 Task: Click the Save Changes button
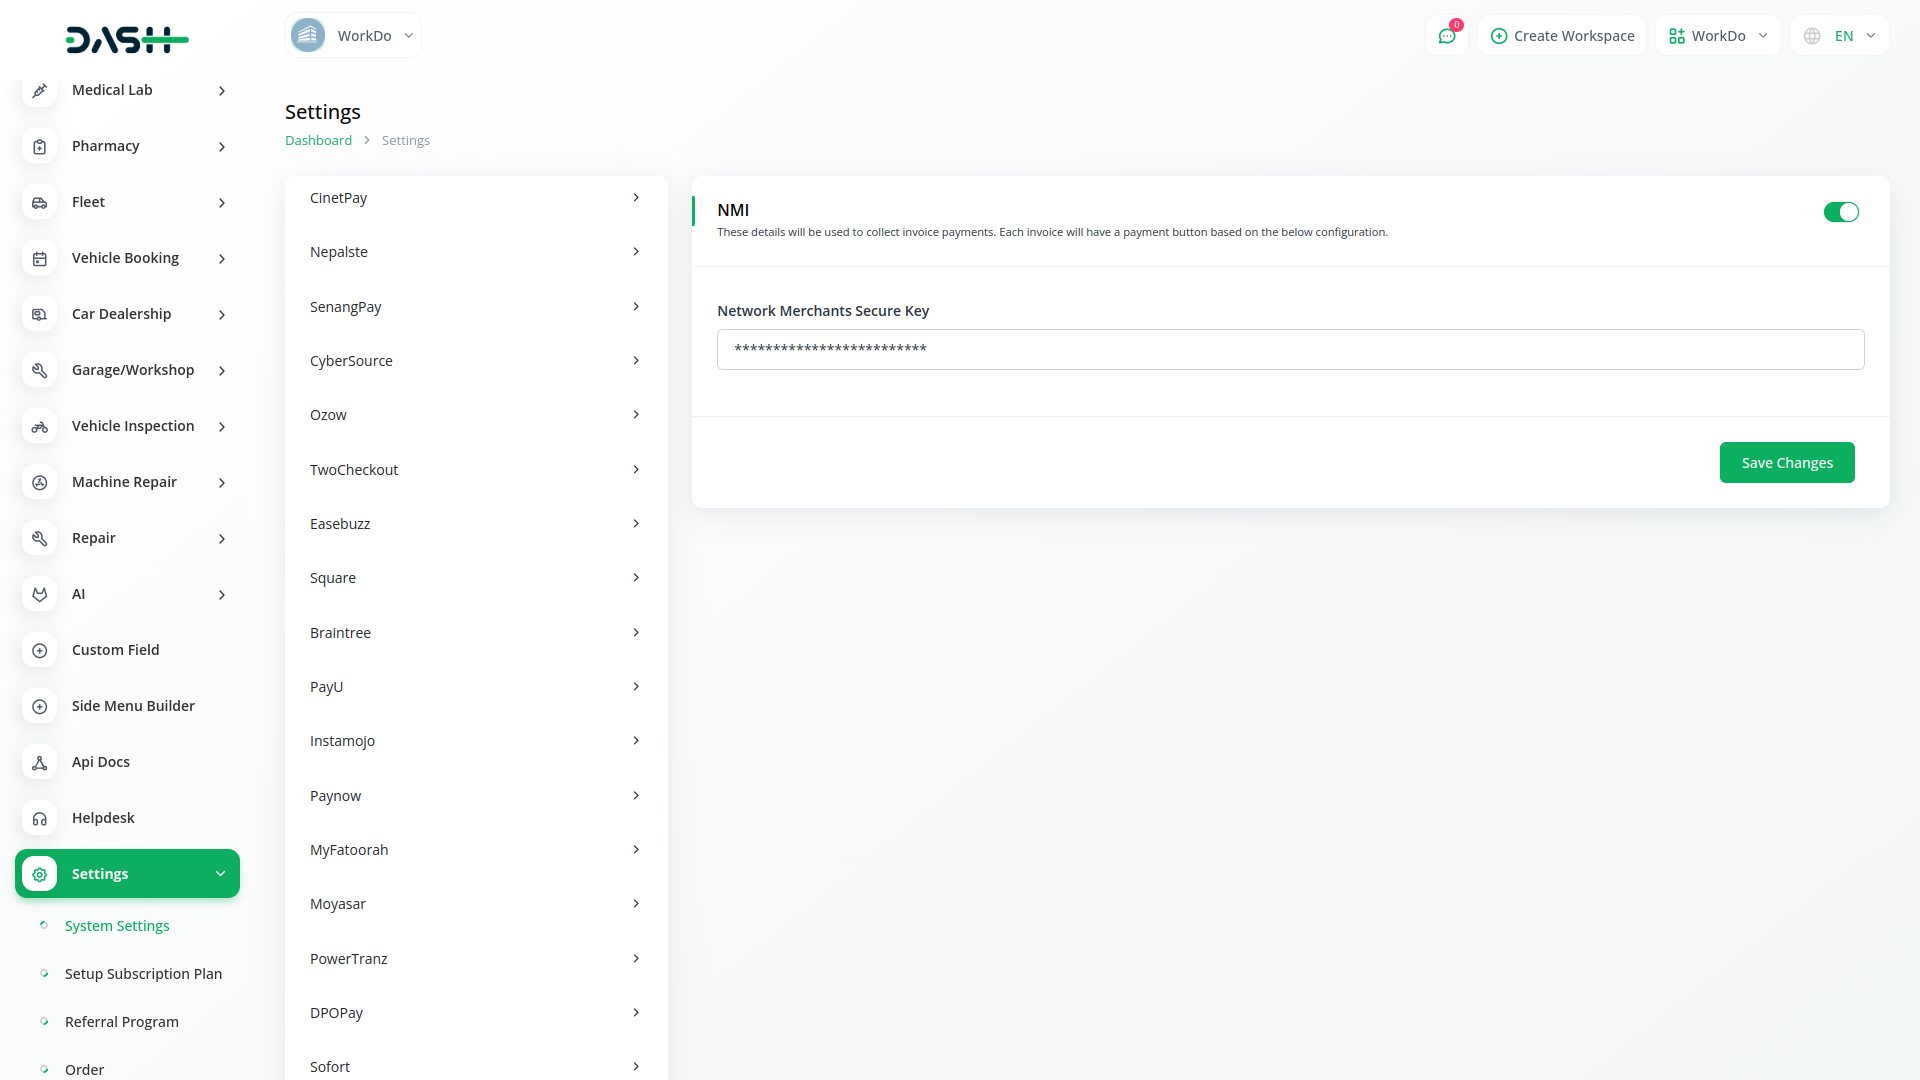(x=1786, y=463)
